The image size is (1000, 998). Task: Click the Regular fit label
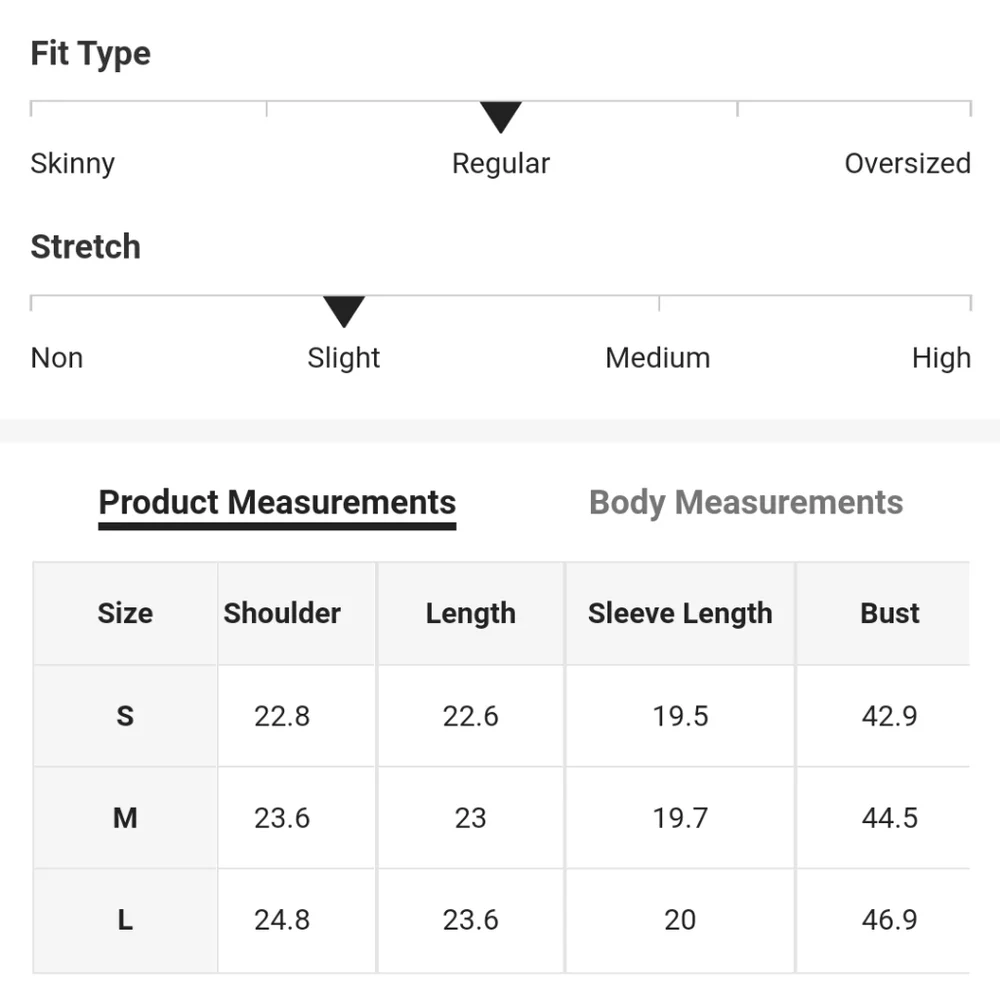tap(500, 163)
